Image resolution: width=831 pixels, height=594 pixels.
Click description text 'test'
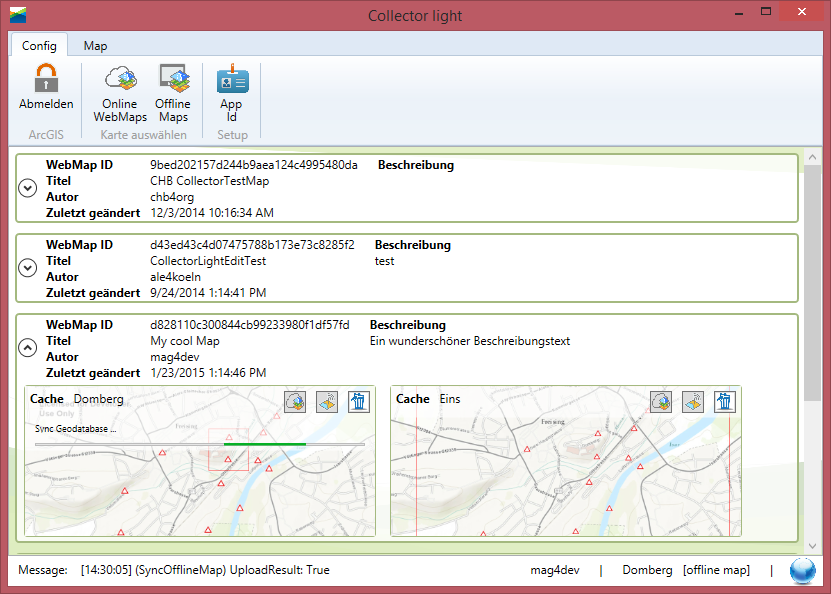384,261
